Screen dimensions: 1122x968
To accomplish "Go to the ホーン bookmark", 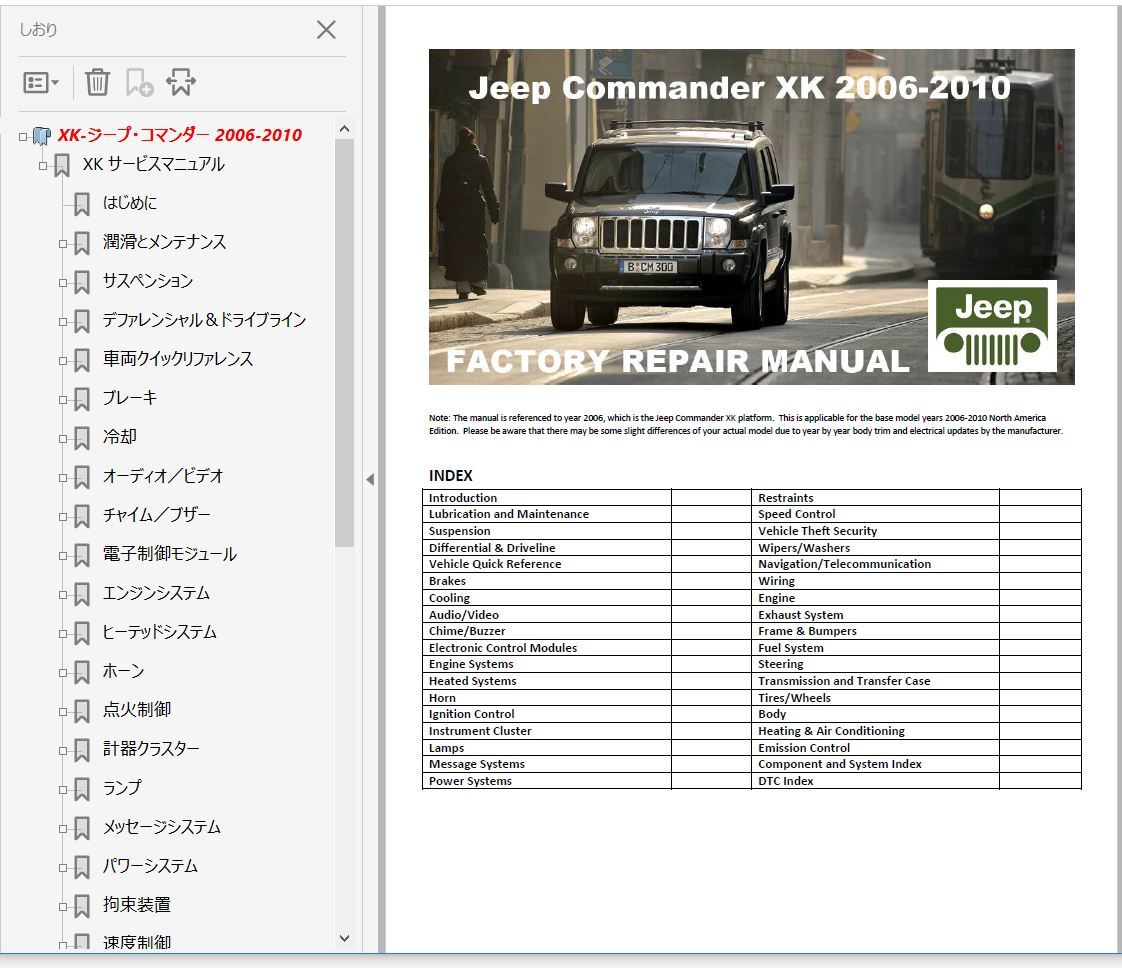I will click(x=123, y=671).
